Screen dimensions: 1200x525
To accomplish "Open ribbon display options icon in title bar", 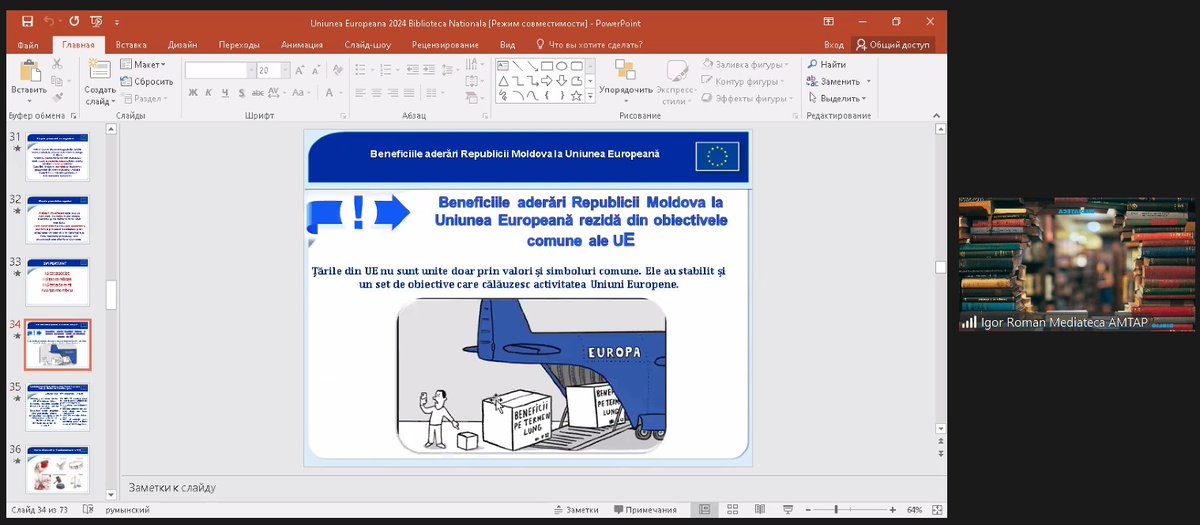I will [x=829, y=20].
